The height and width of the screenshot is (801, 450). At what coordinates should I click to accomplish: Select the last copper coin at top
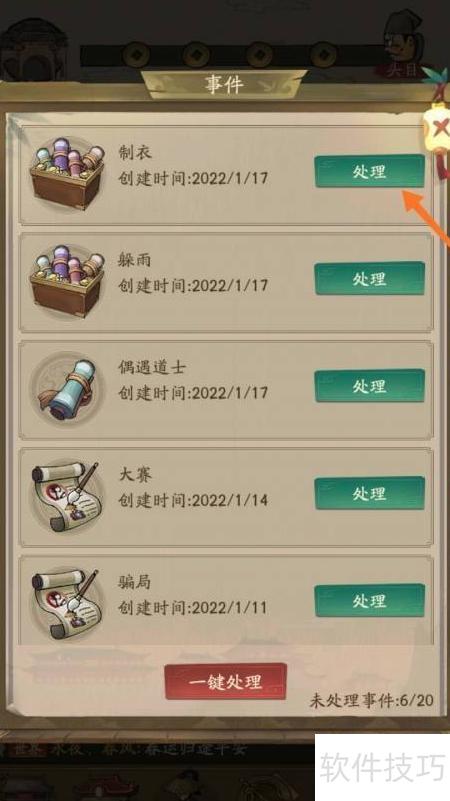point(325,54)
